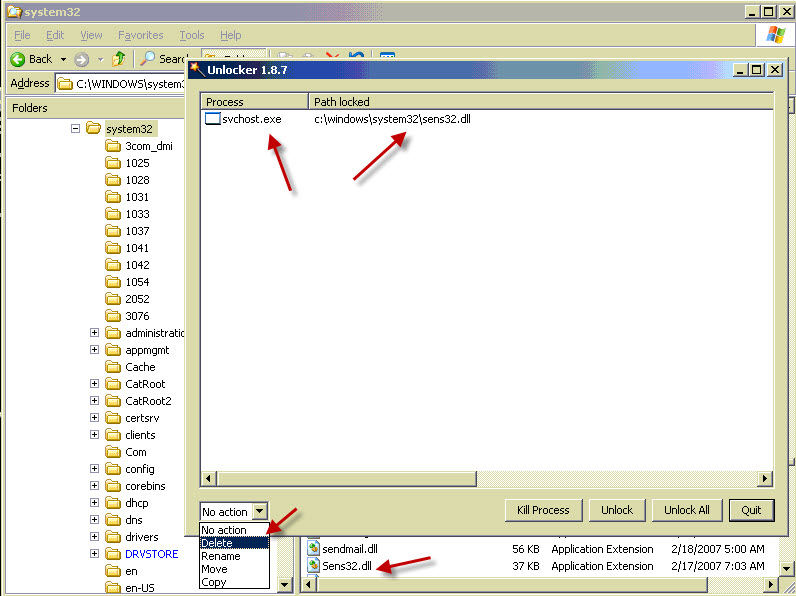
Task: Select the Cache folder
Action: [x=140, y=367]
